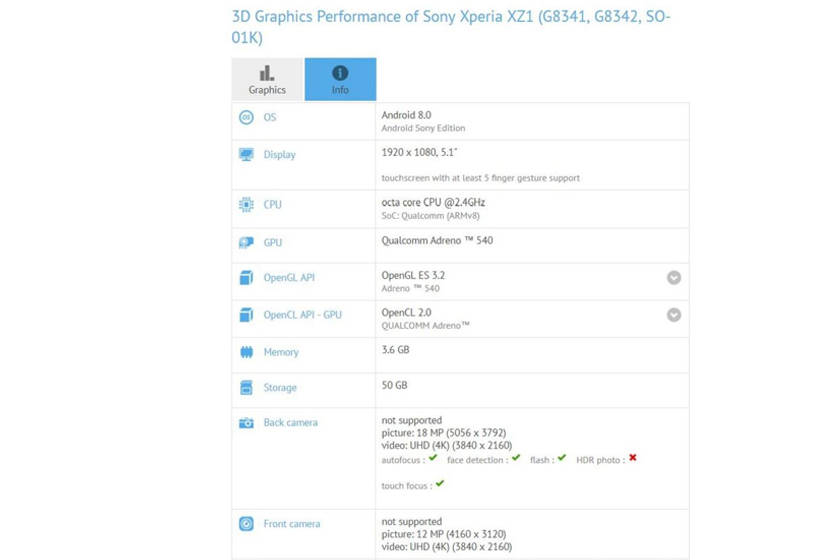Open the Sony Xperia XZ1 page title link
Screen dimensions: 840x560
[451, 27]
